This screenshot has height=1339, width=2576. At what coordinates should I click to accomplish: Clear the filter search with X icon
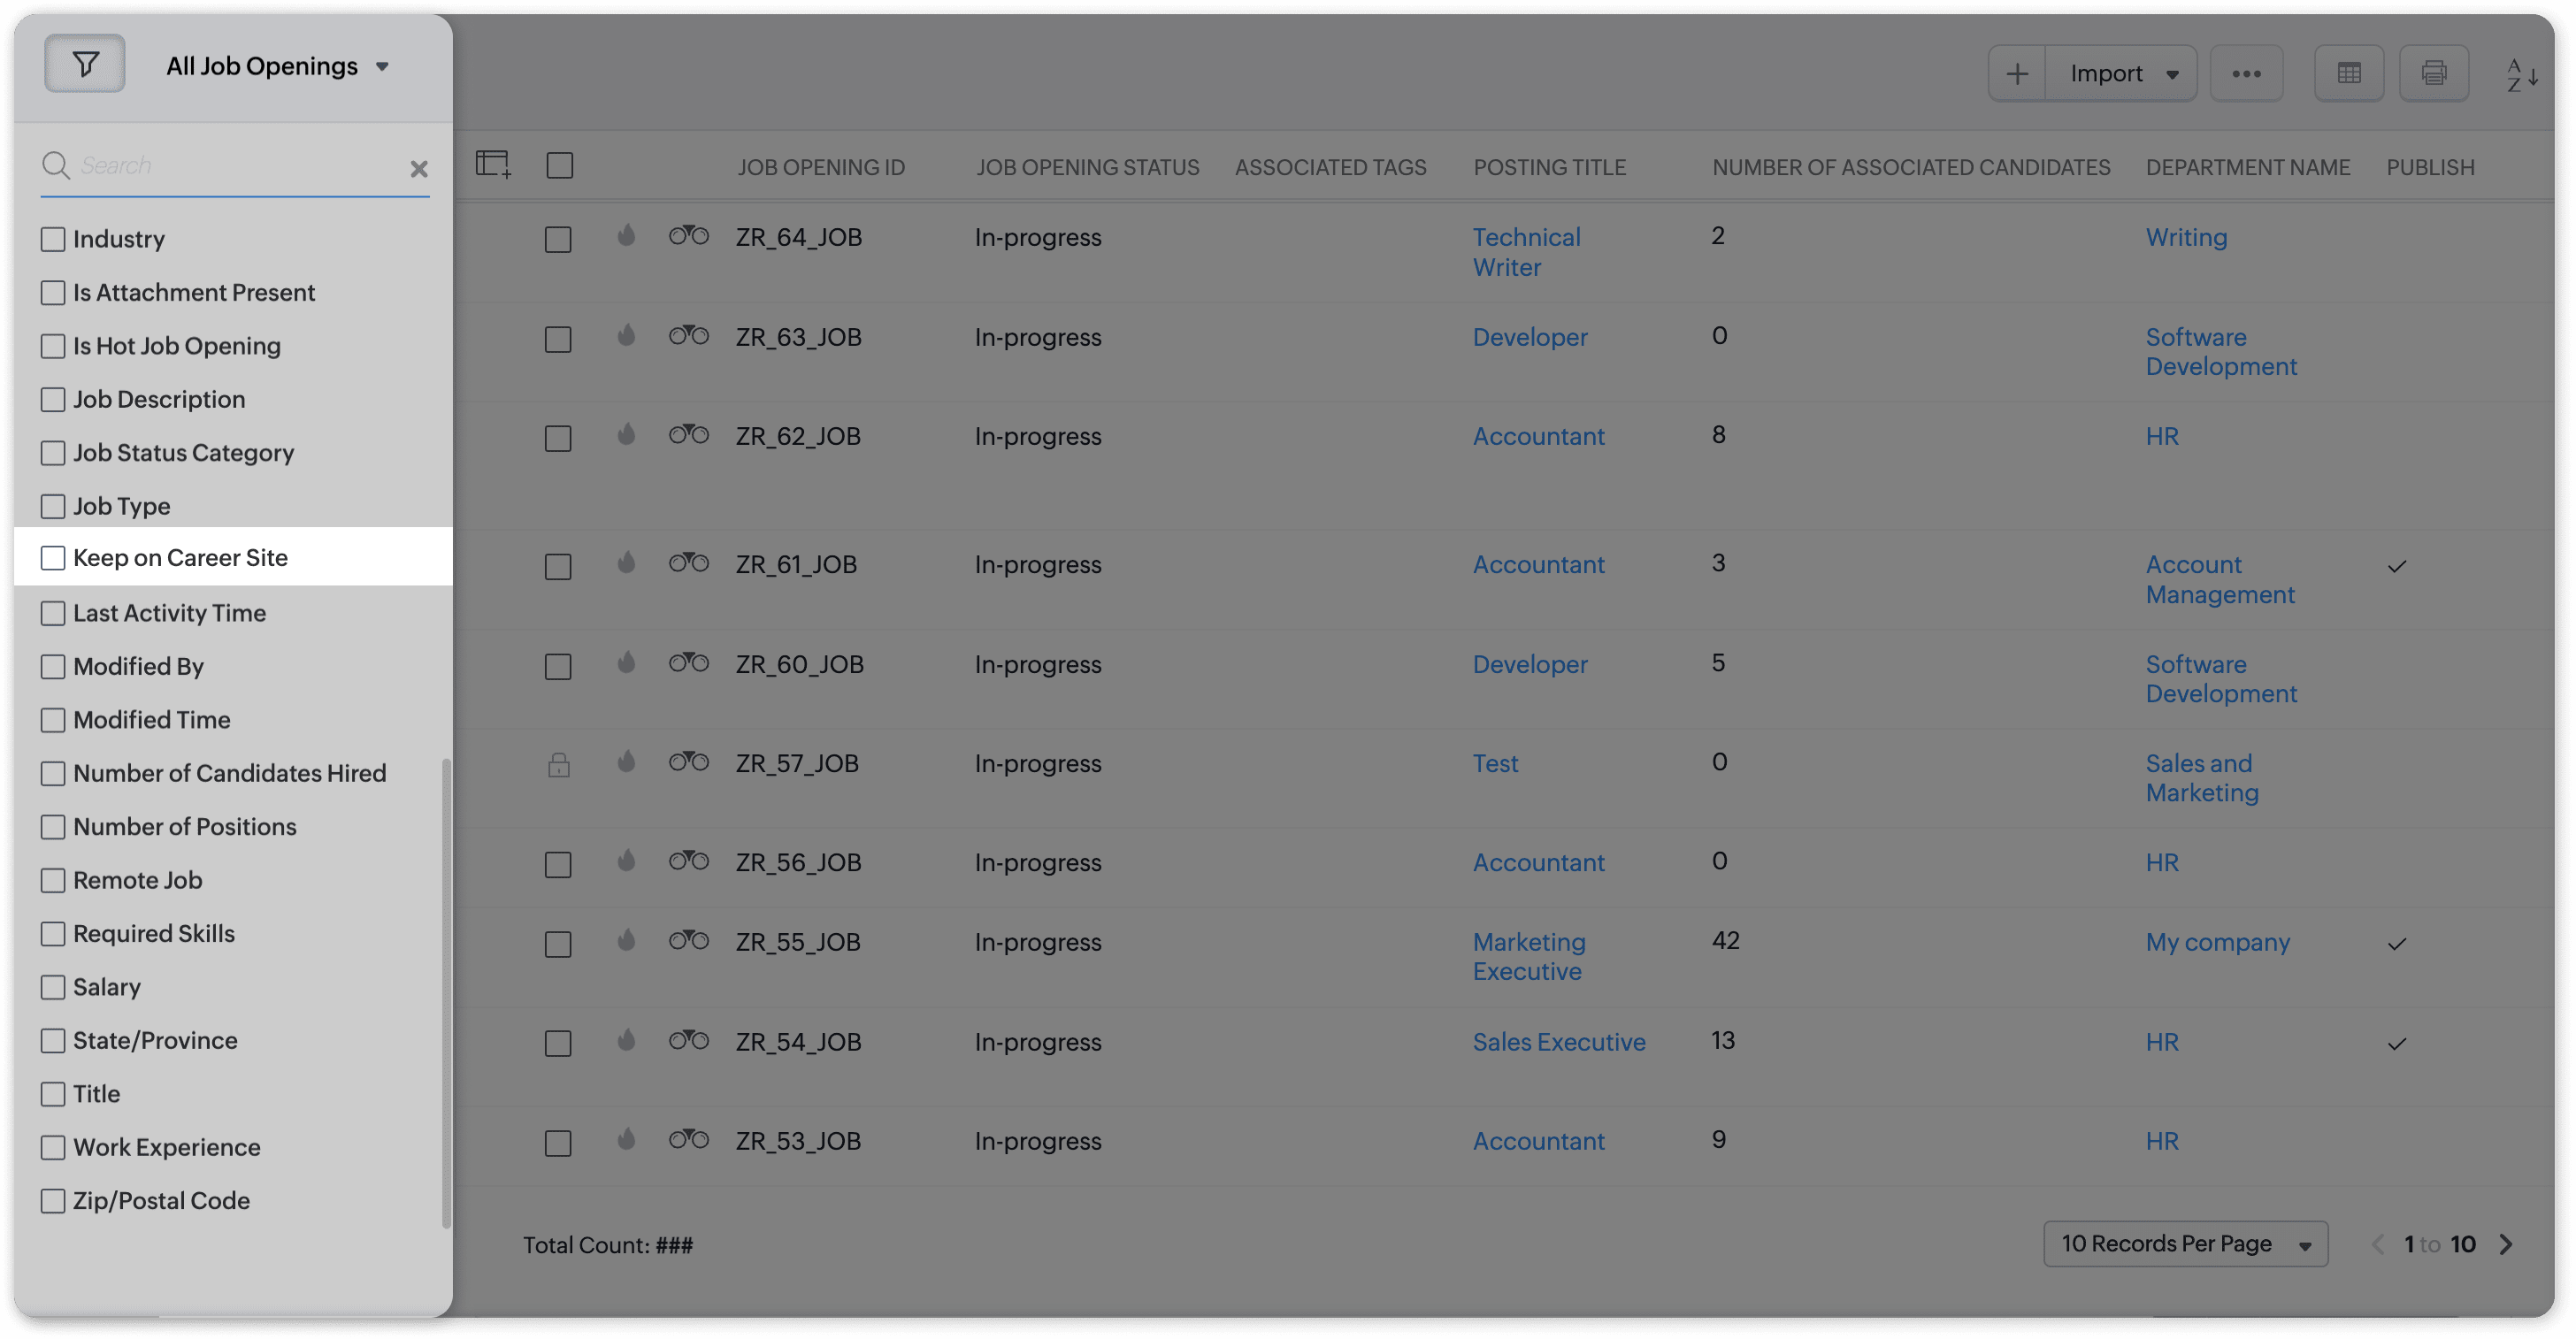[x=419, y=169]
